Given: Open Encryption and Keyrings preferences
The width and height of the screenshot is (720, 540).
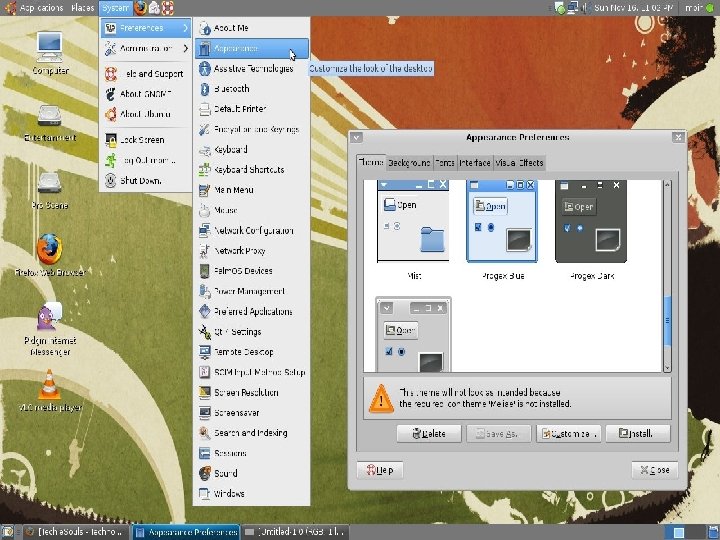Looking at the screenshot, I should click(x=252, y=129).
